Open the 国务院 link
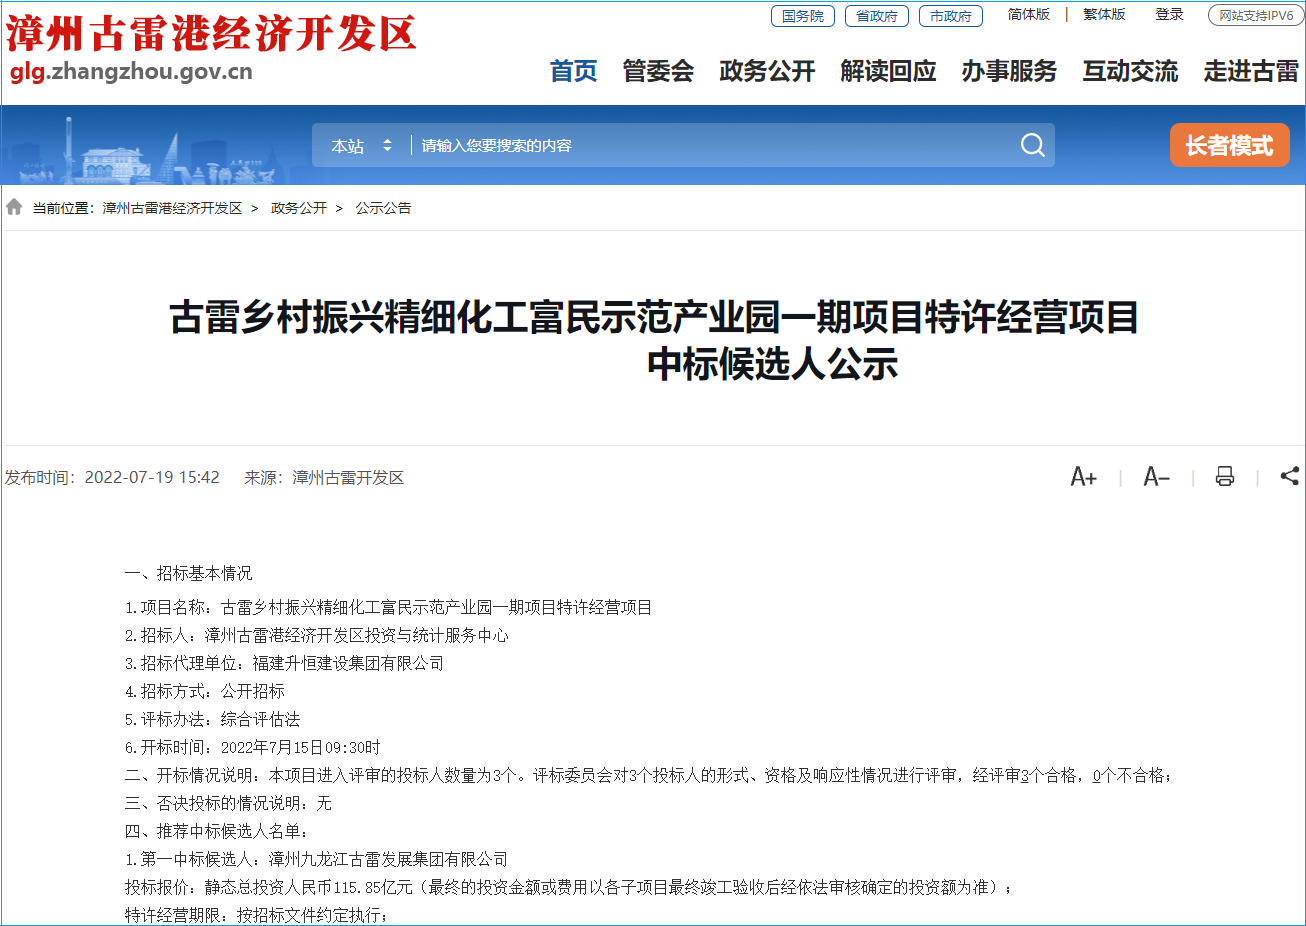This screenshot has width=1306, height=926. point(802,15)
